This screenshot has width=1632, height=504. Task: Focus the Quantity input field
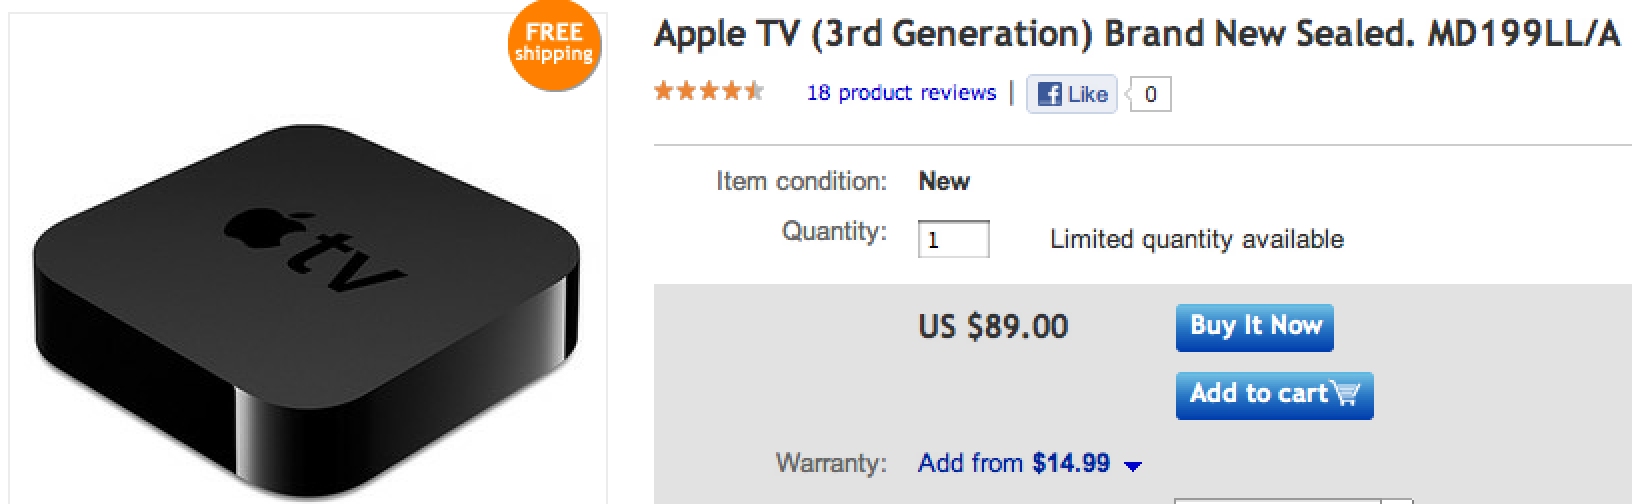pos(953,240)
